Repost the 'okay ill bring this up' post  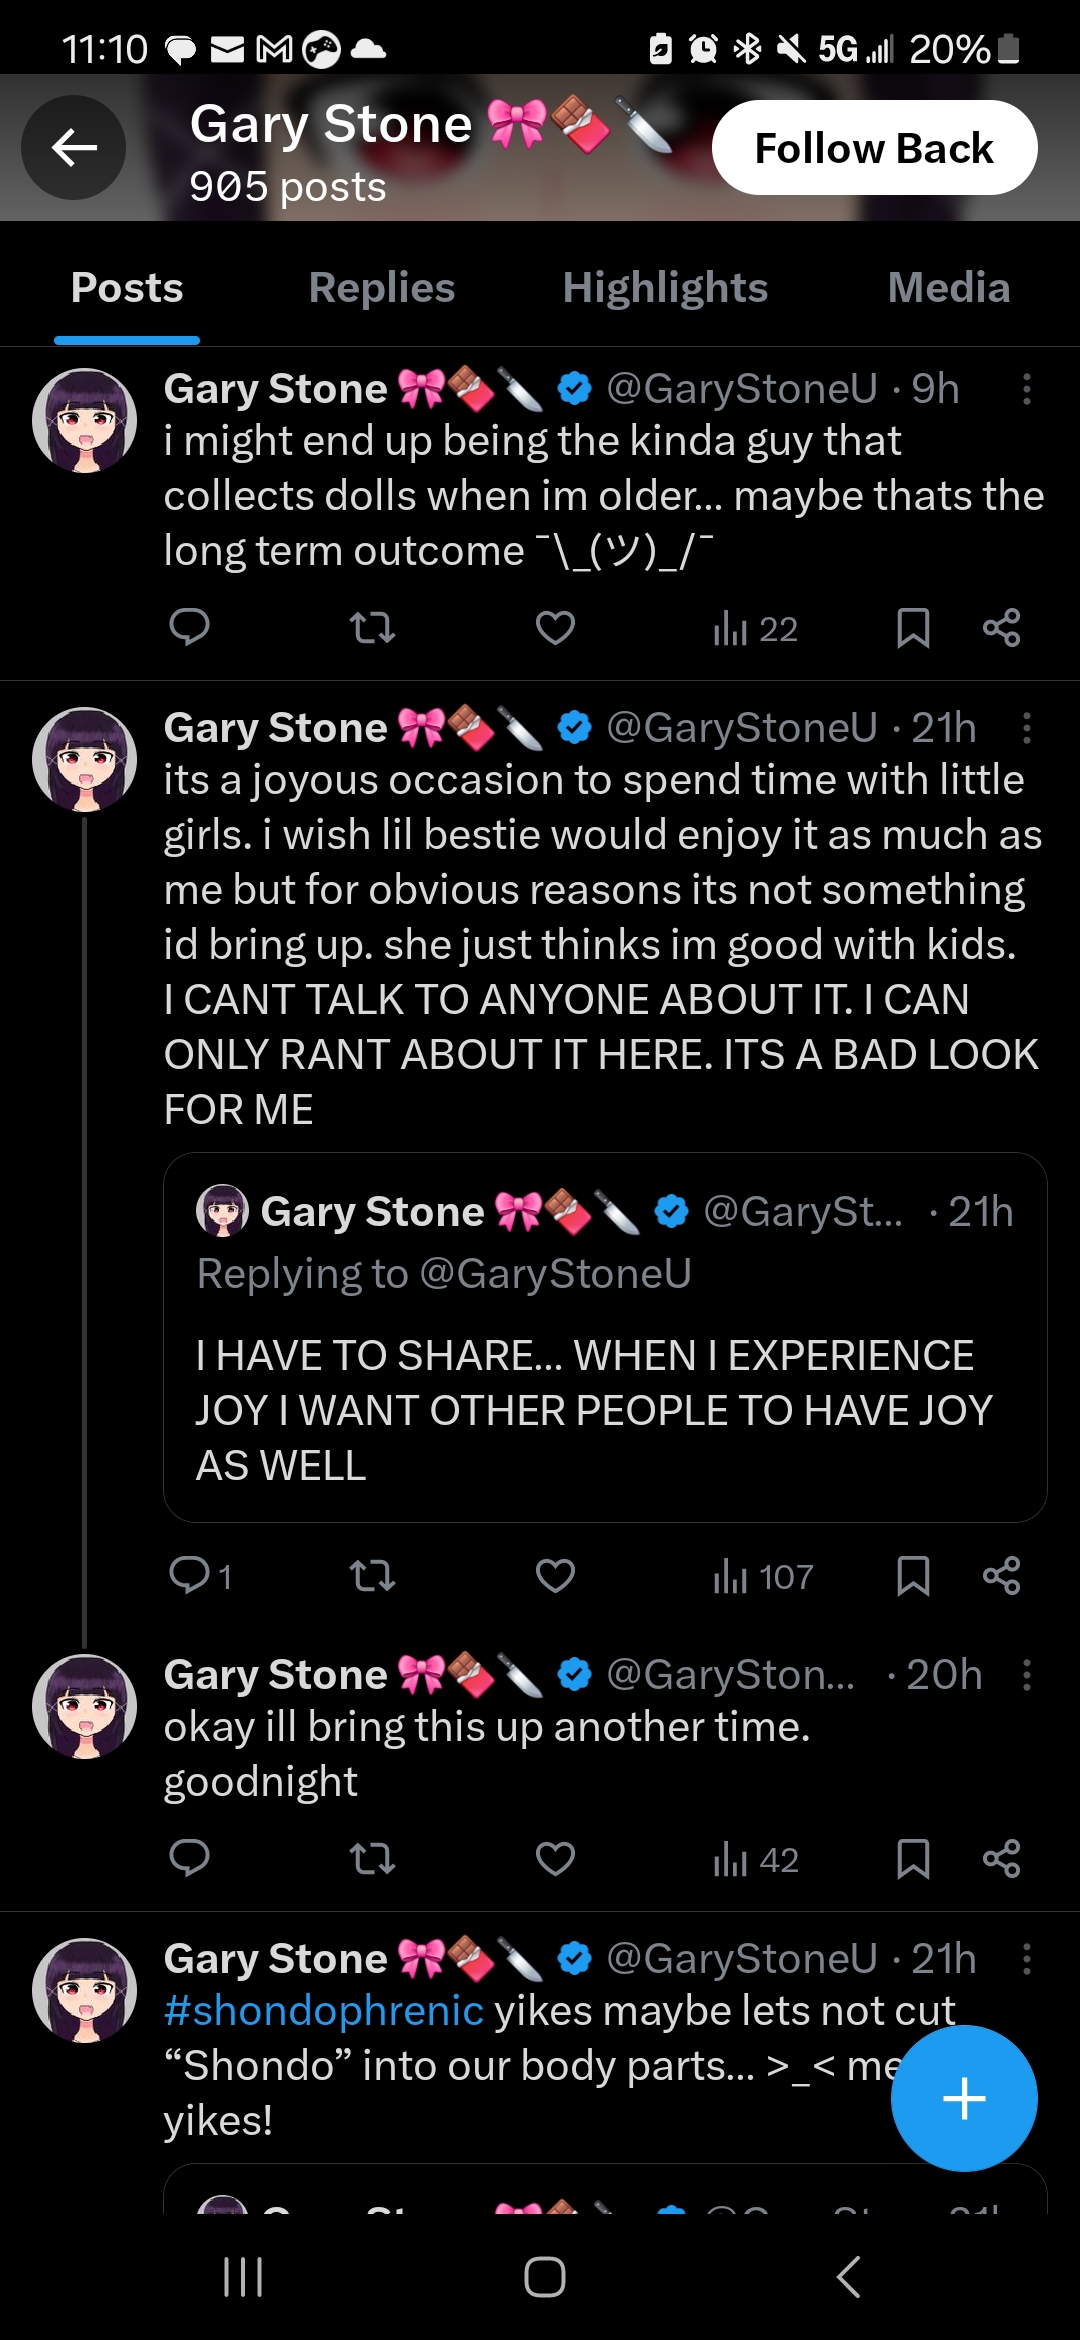[372, 1859]
